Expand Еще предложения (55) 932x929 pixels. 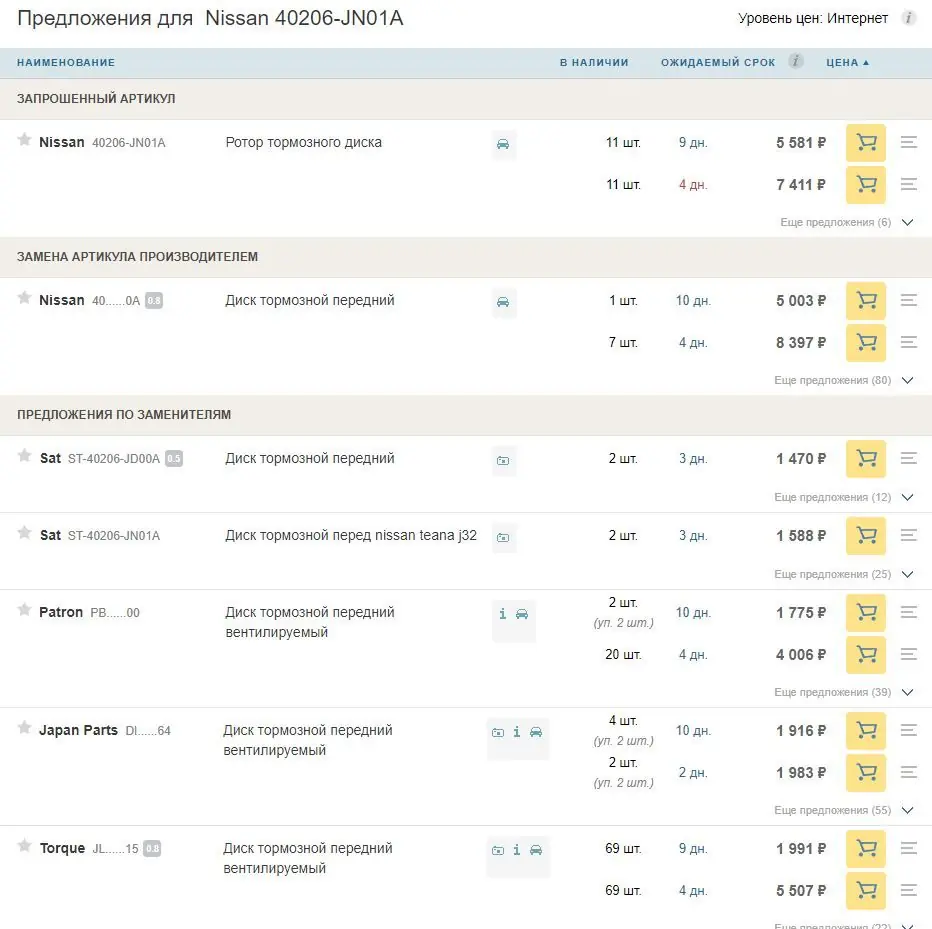843,810
